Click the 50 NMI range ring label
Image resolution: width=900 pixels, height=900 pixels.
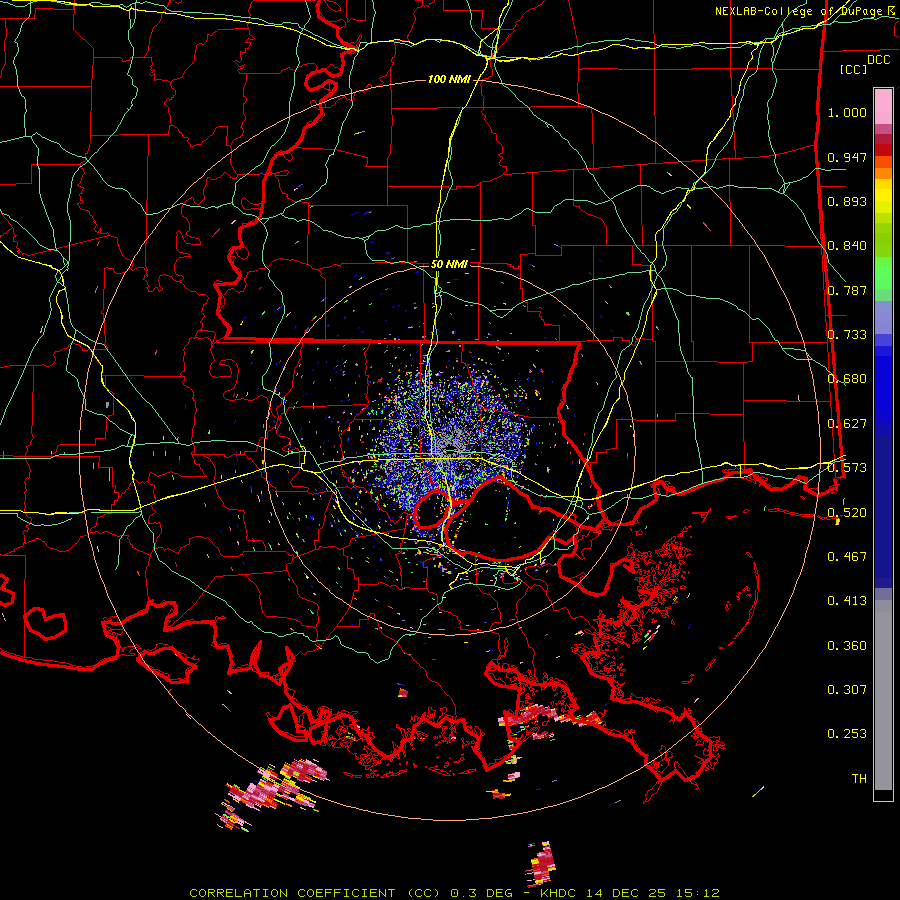pos(449,265)
